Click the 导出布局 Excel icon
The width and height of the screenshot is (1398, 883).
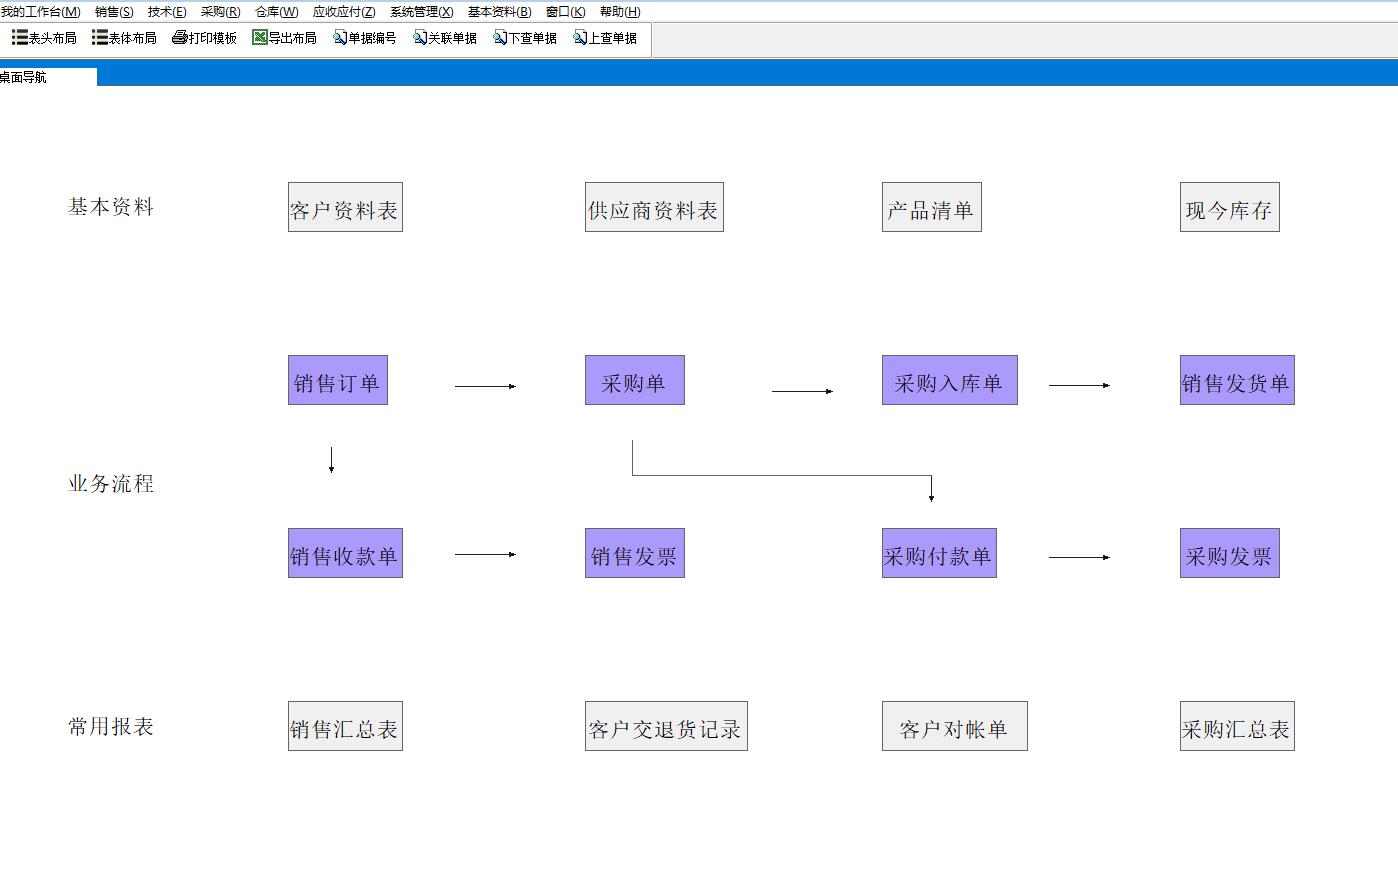260,38
